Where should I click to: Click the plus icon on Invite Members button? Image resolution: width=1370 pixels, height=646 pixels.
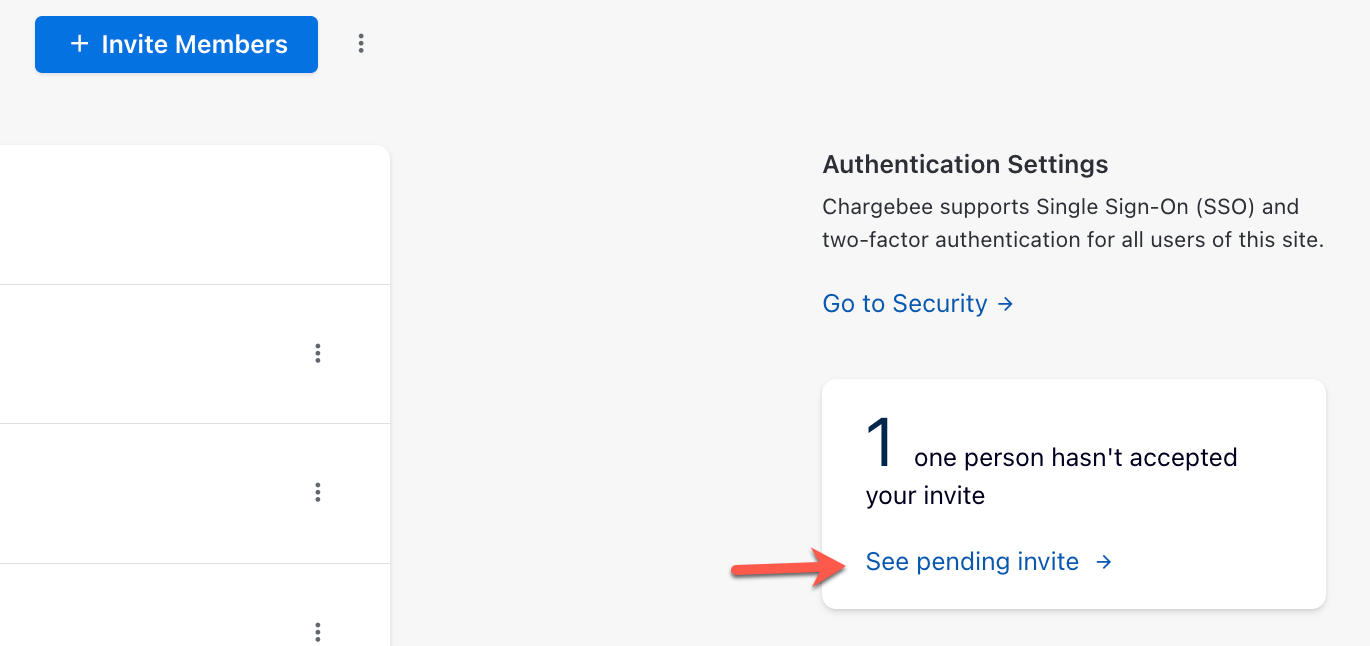(77, 43)
